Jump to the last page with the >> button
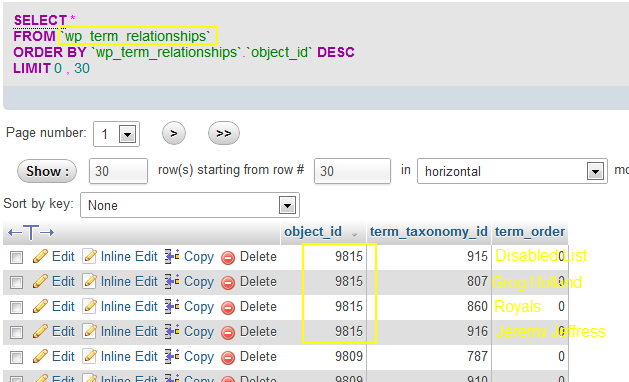 click(x=224, y=133)
